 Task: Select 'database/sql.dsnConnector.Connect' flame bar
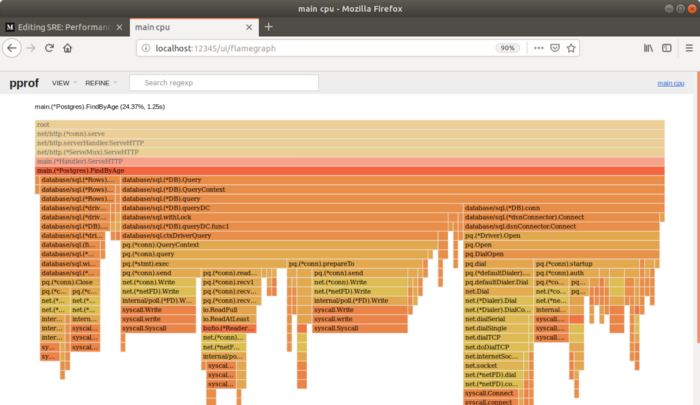[561, 226]
